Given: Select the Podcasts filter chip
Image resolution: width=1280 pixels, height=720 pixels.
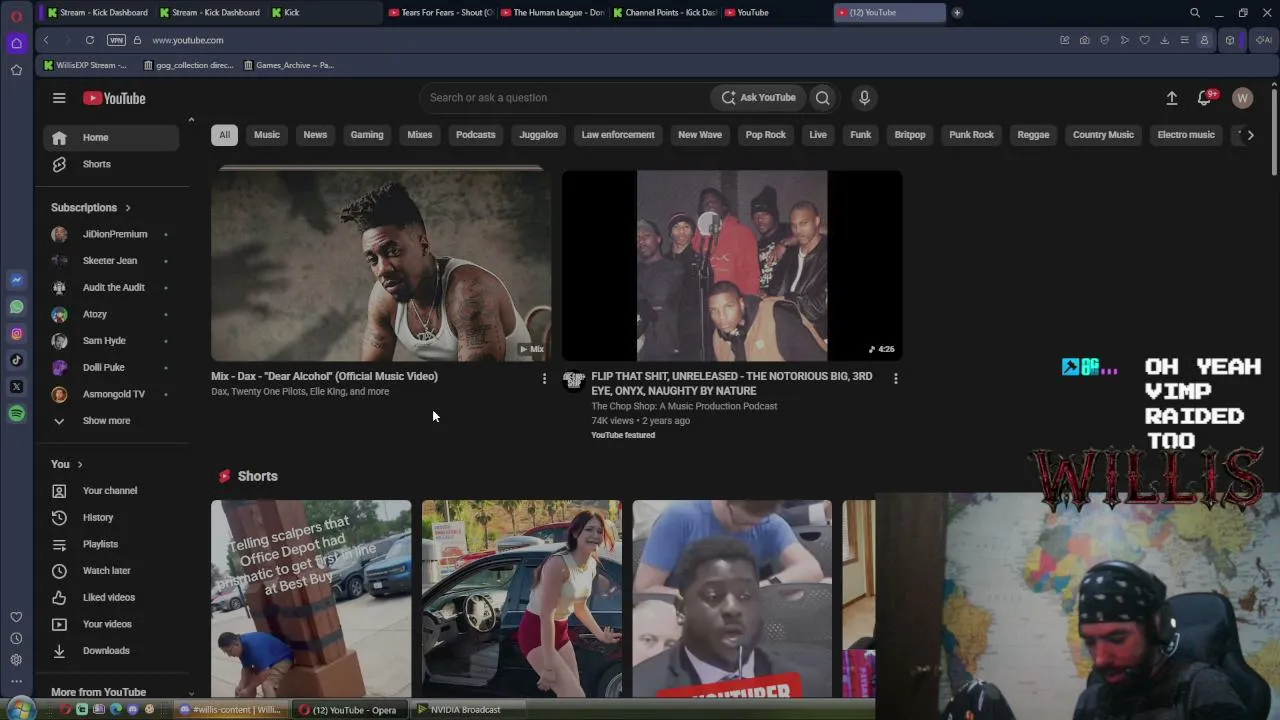Looking at the screenshot, I should tap(476, 135).
